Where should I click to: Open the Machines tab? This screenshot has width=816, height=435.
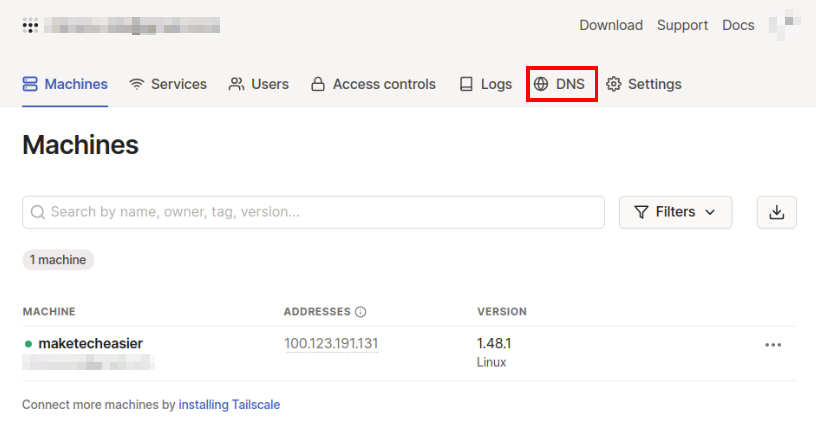[x=65, y=84]
